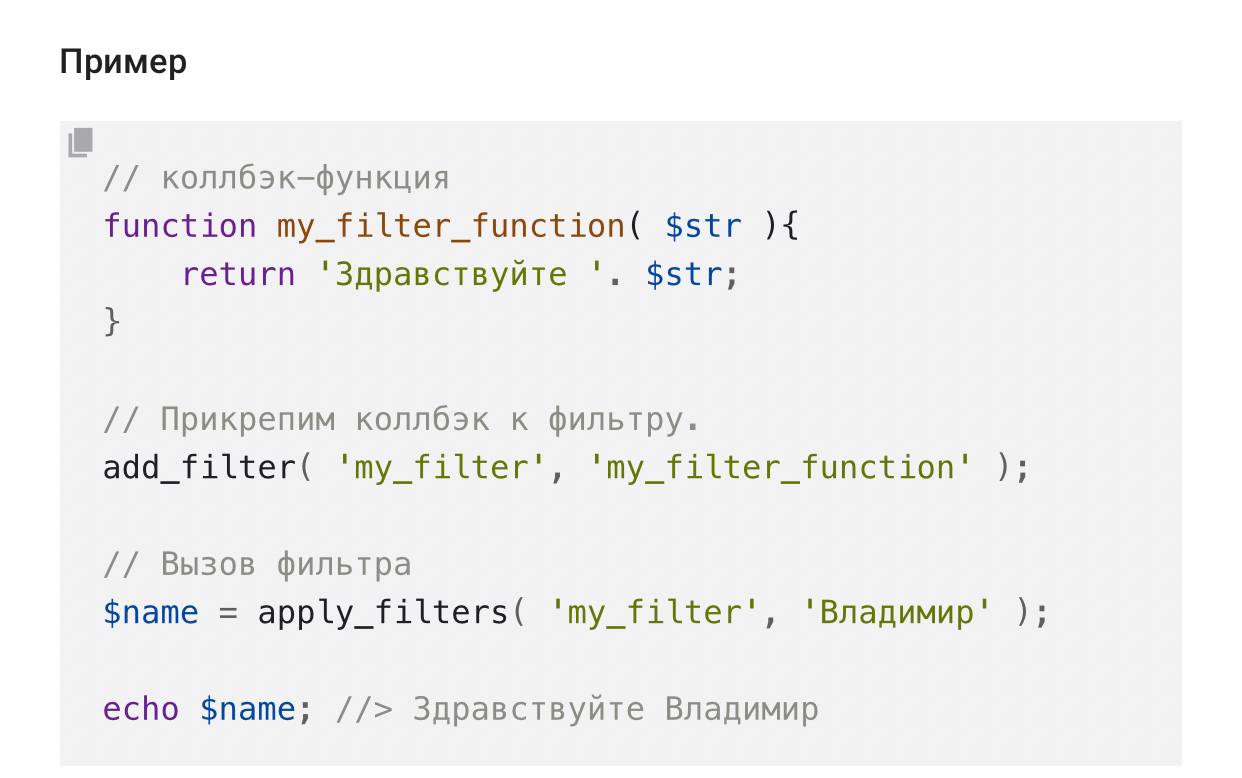Click the $str parameter in function declaration

click(703, 226)
